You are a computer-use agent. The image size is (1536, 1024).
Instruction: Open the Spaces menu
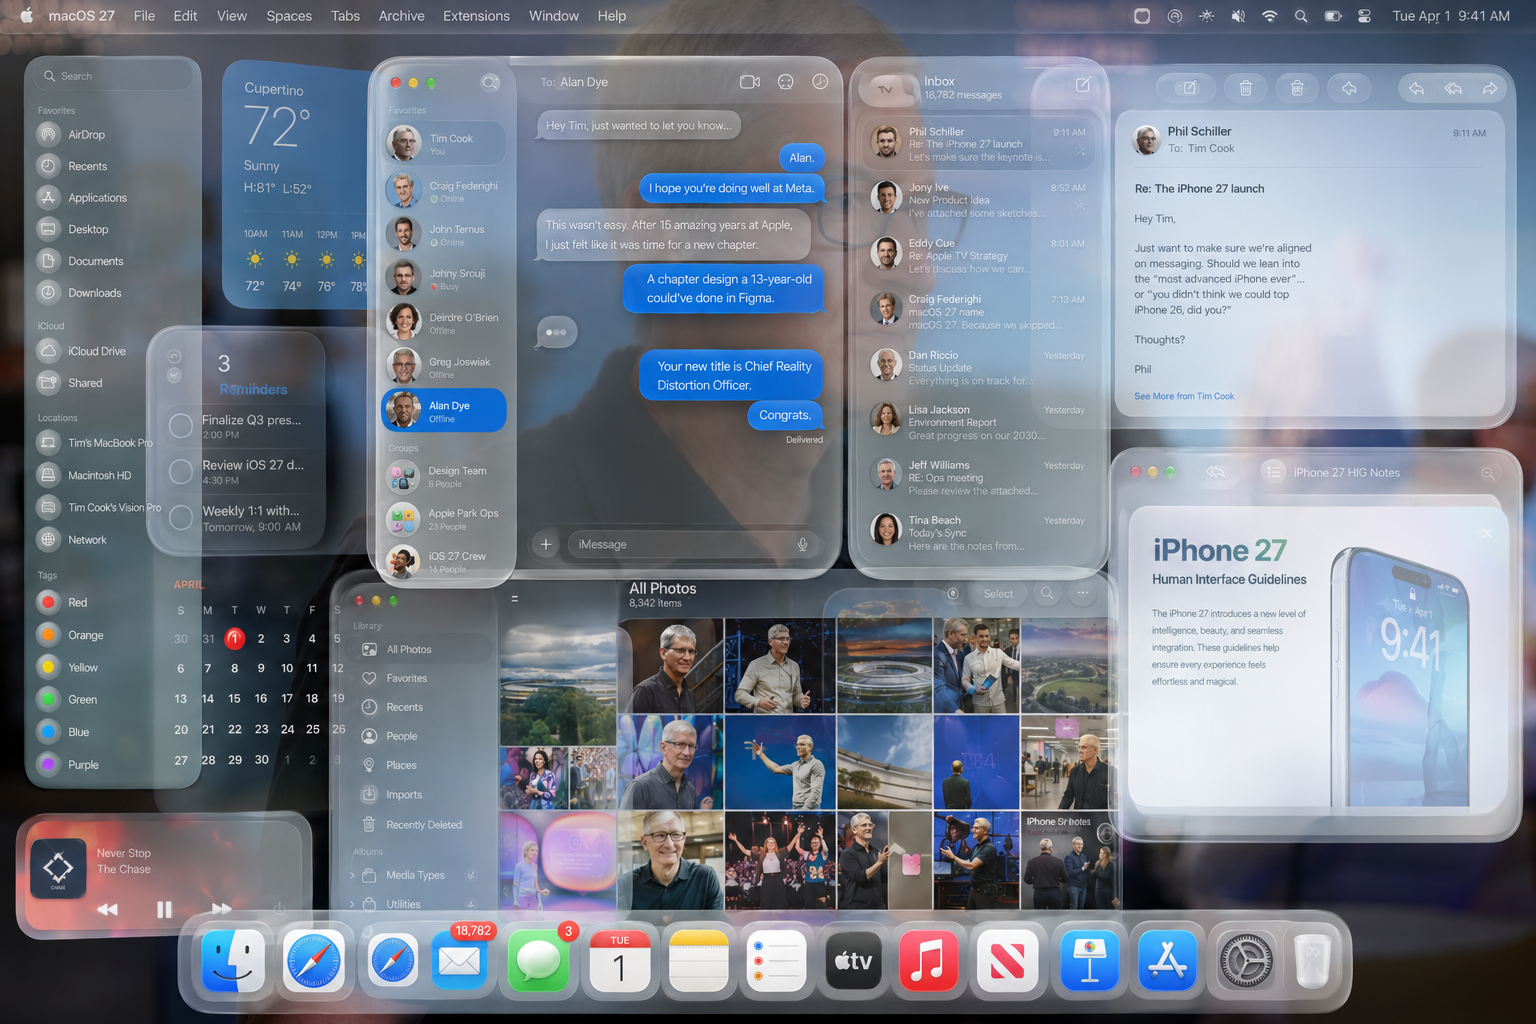pos(289,16)
